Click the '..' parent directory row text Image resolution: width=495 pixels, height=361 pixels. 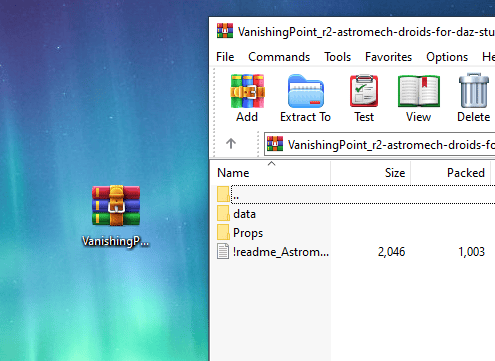pos(236,197)
